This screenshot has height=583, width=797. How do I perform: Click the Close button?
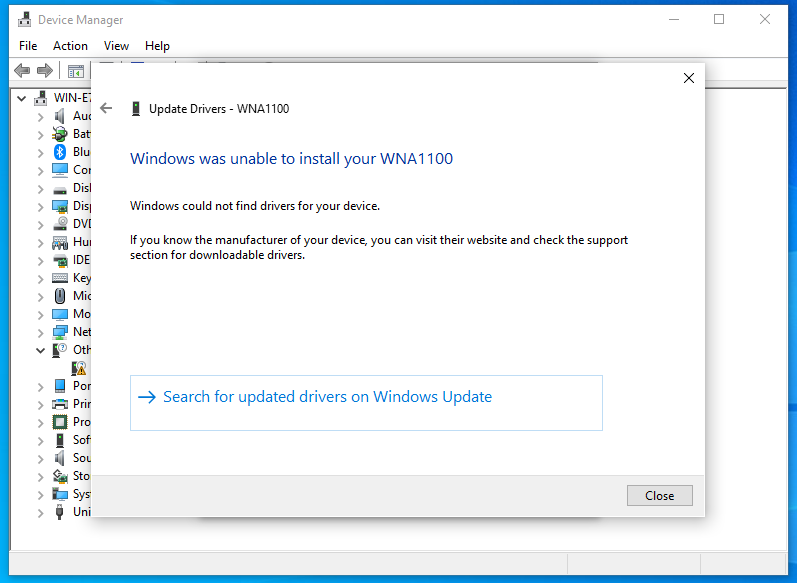[659, 496]
